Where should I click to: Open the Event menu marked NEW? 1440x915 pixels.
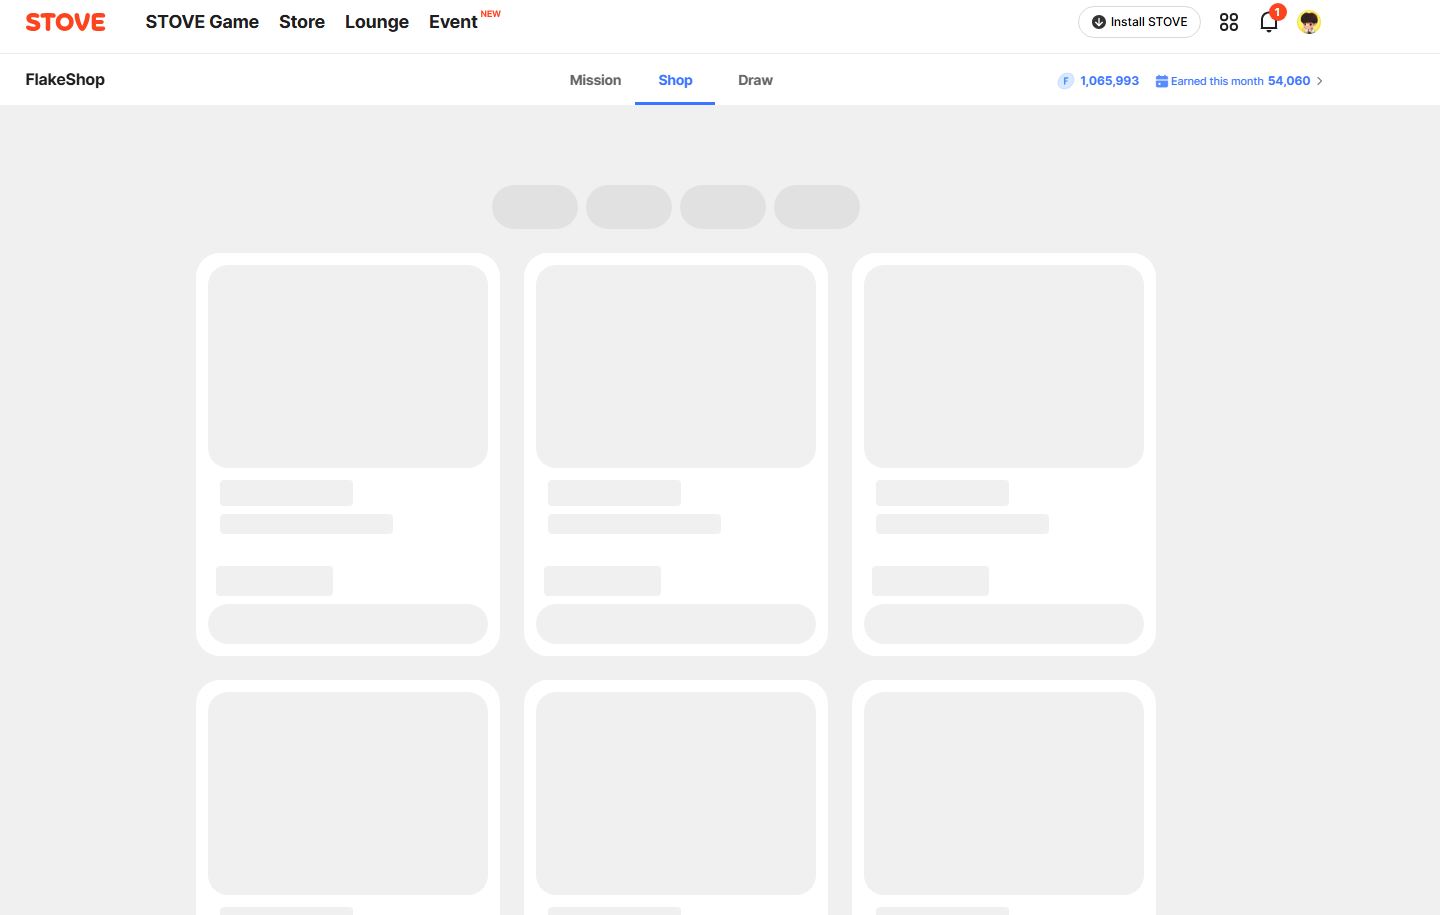453,22
